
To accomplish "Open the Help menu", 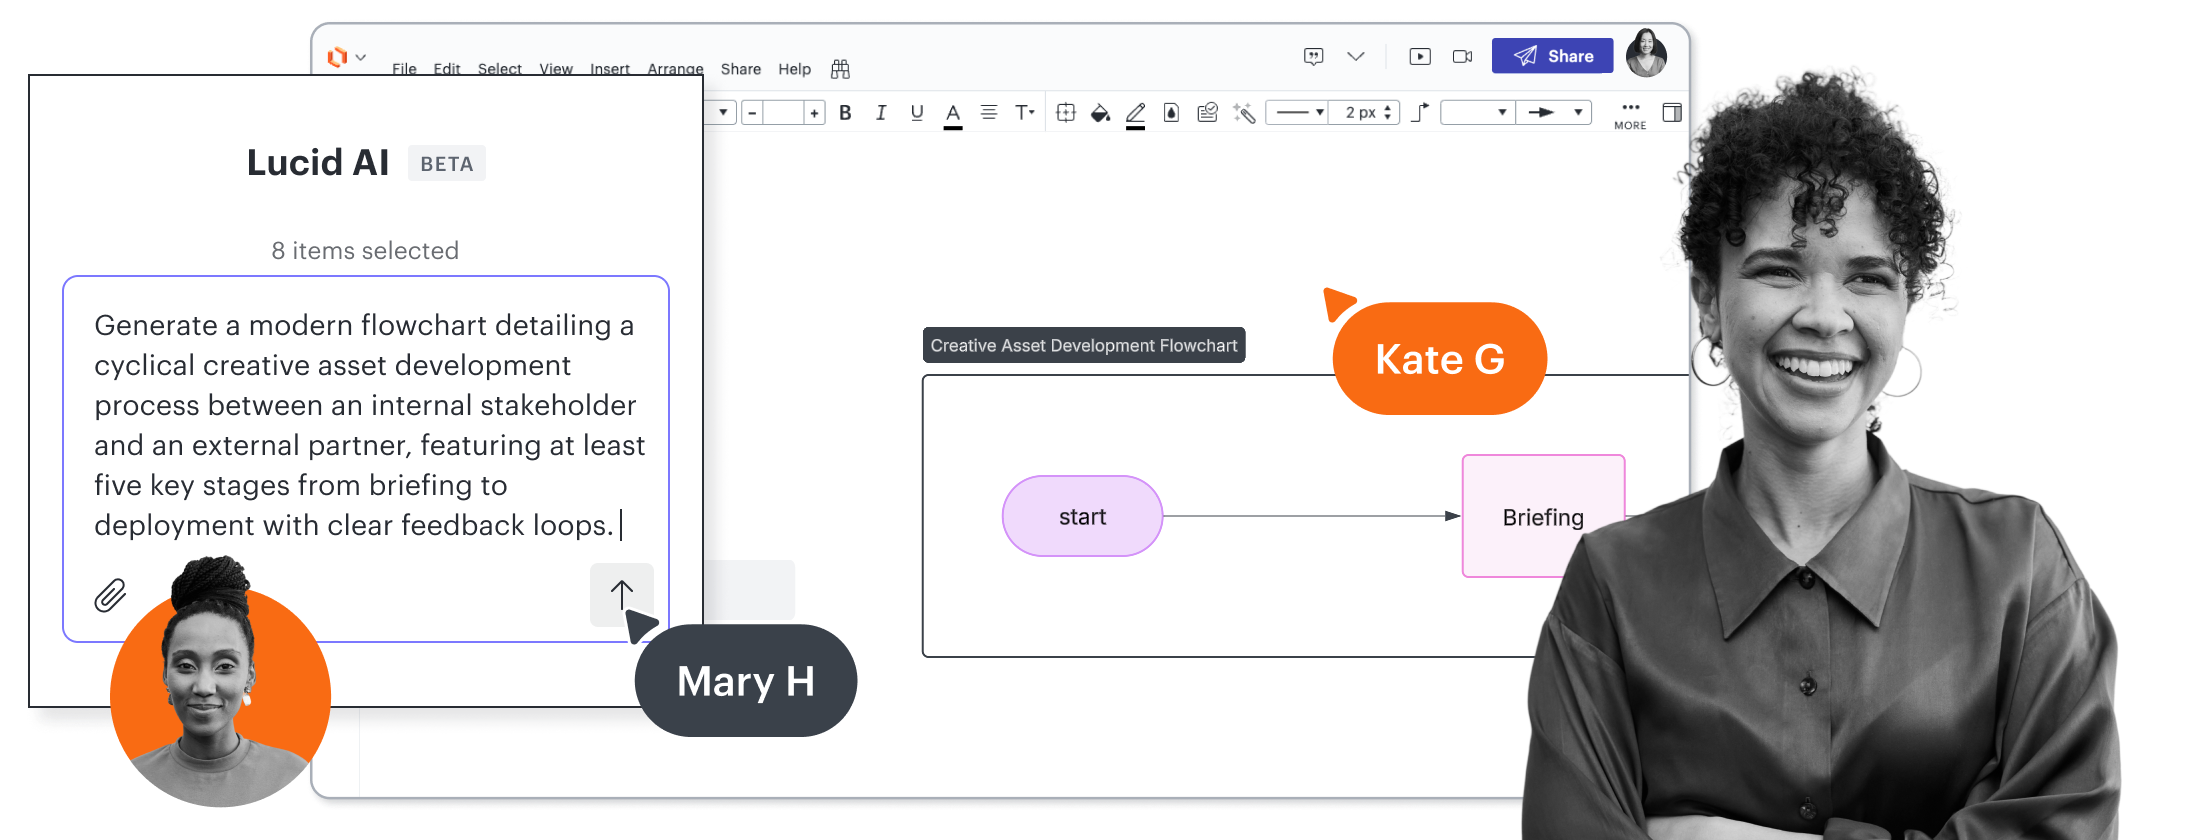I will (794, 69).
